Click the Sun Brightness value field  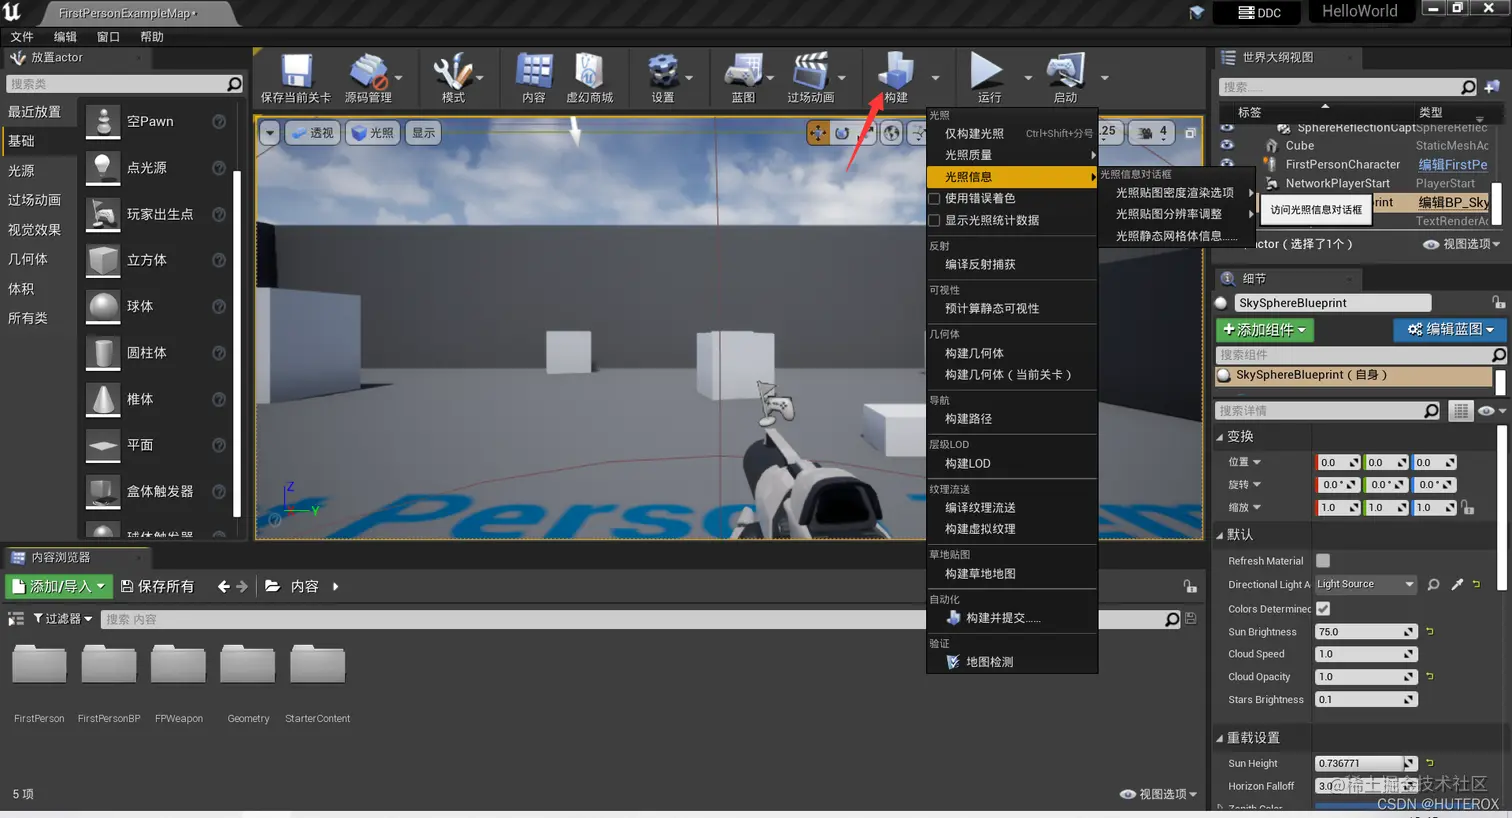pyautogui.click(x=1366, y=632)
